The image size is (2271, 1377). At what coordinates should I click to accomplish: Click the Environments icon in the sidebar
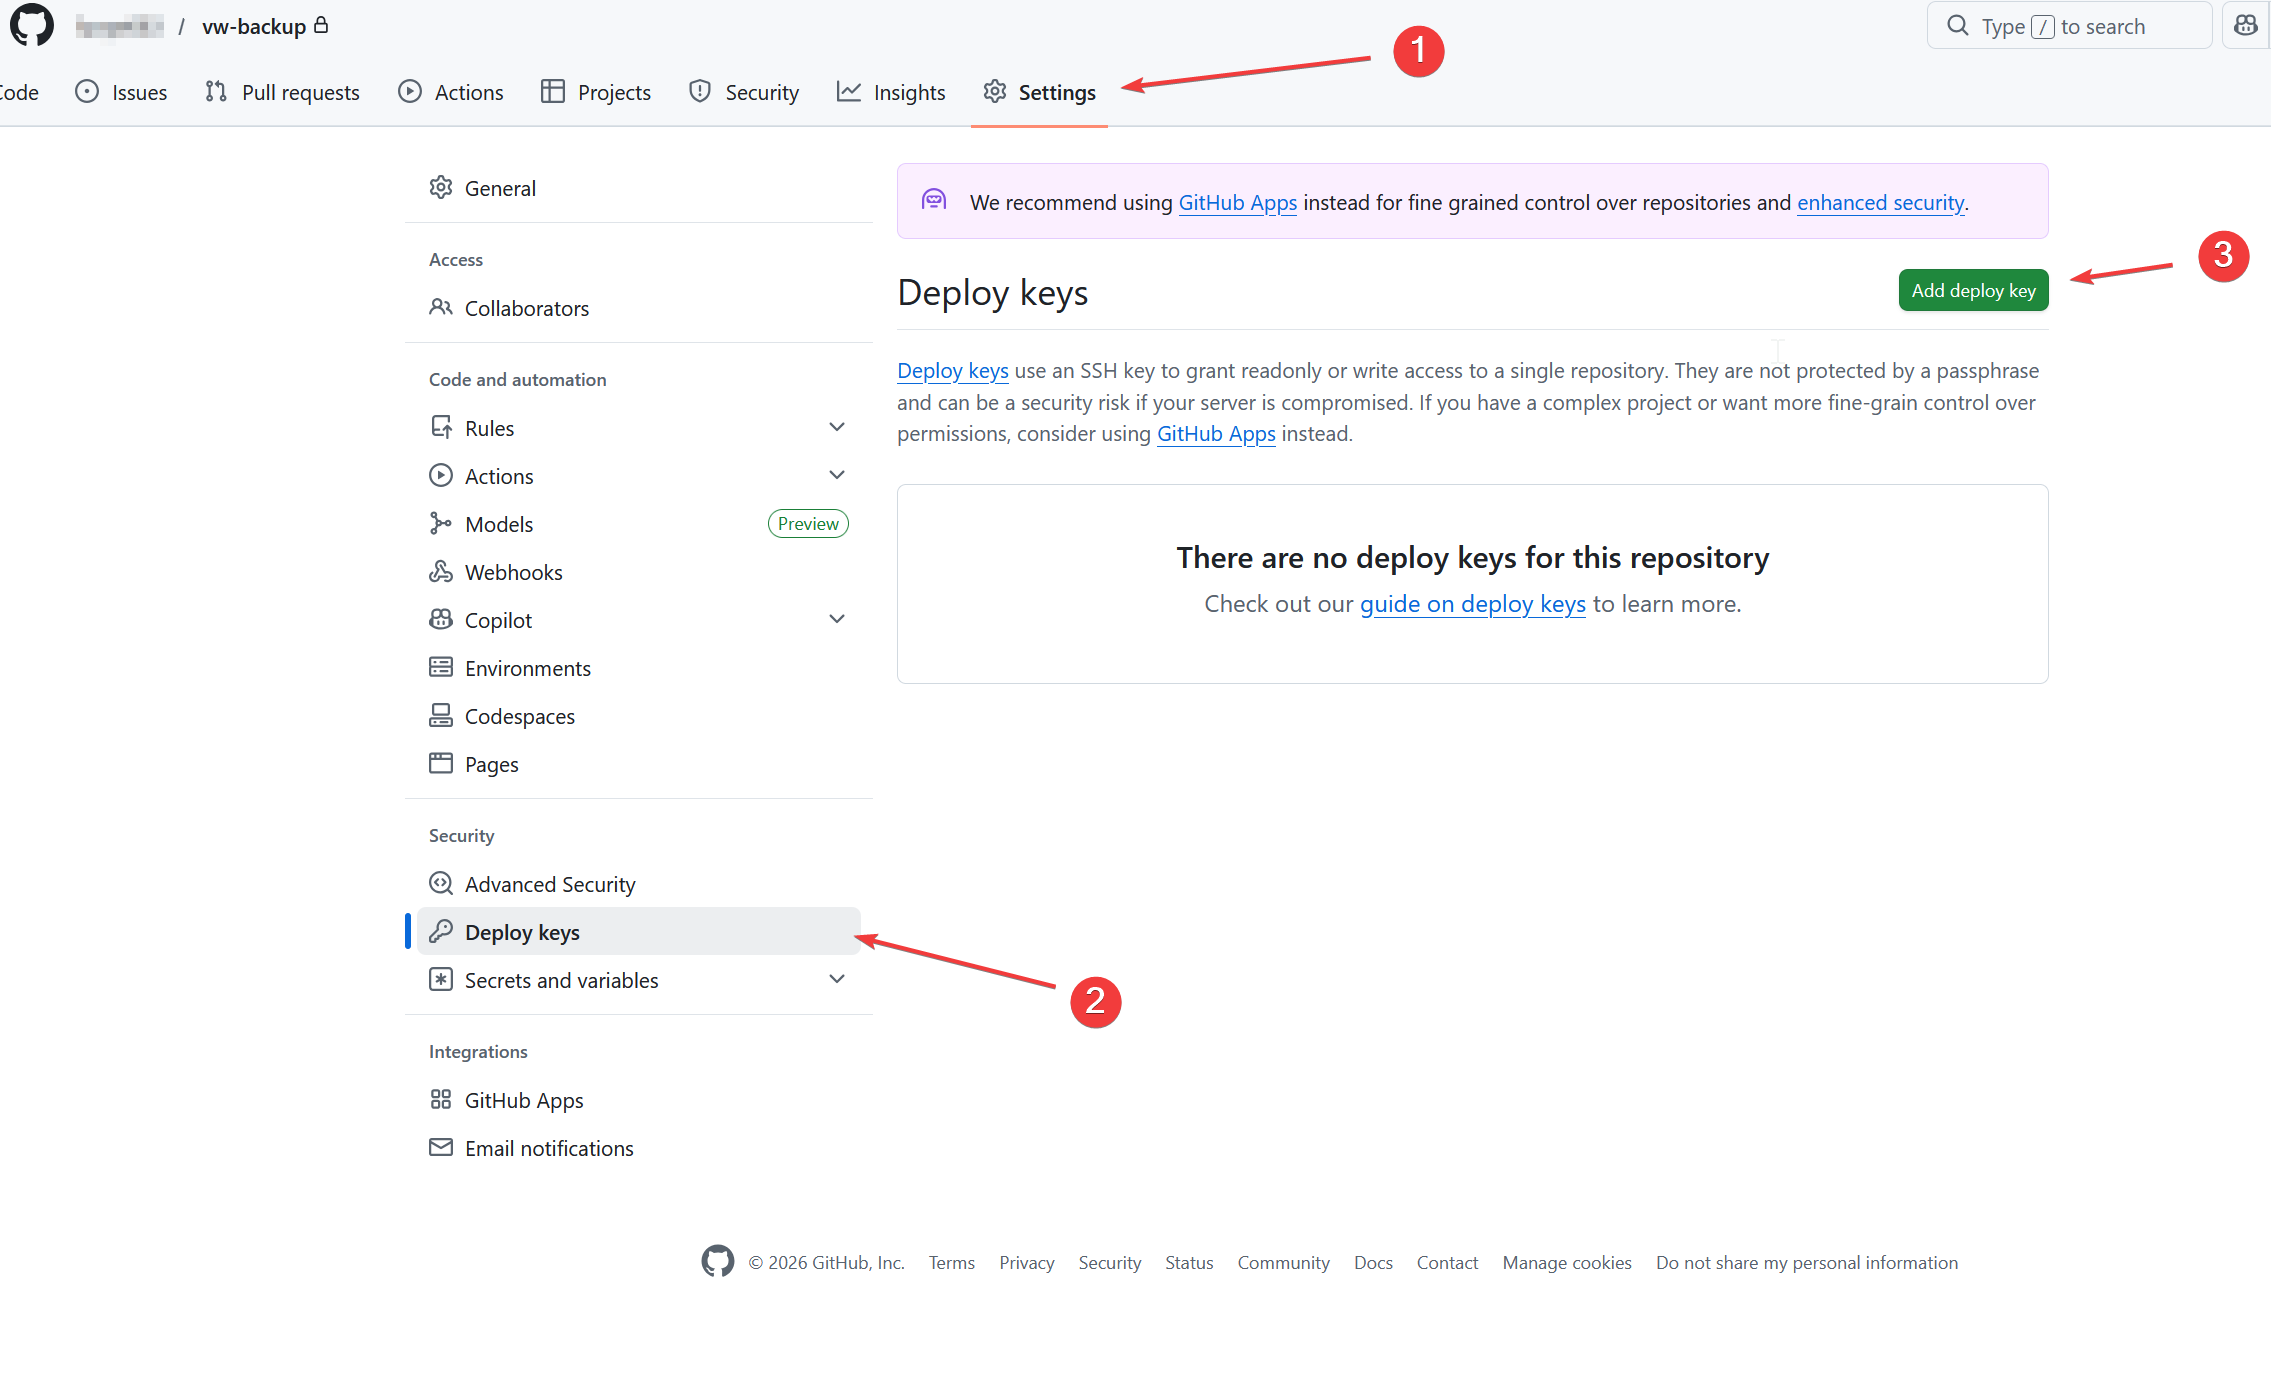(441, 668)
